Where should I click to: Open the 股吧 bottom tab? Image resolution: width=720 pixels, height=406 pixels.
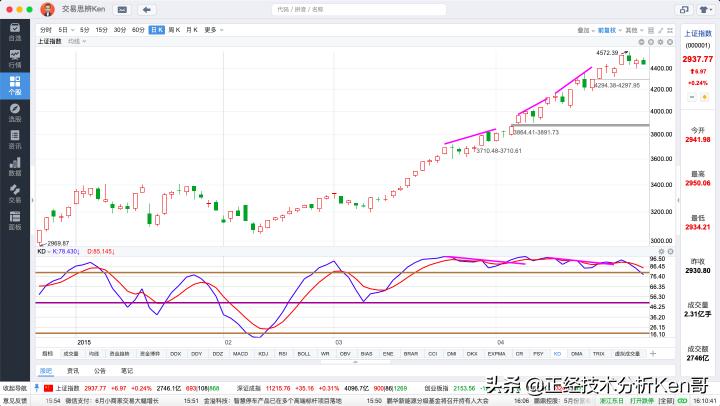(46, 371)
